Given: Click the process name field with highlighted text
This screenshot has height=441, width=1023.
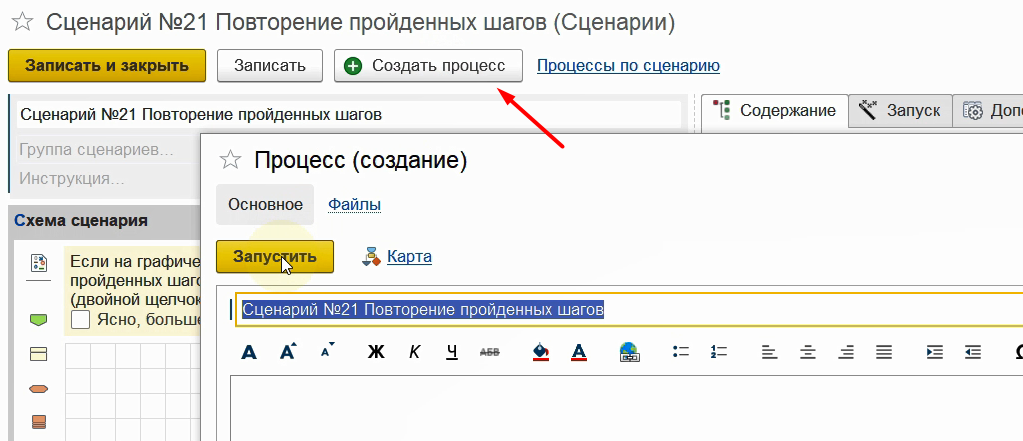Looking at the screenshot, I should tap(630, 309).
